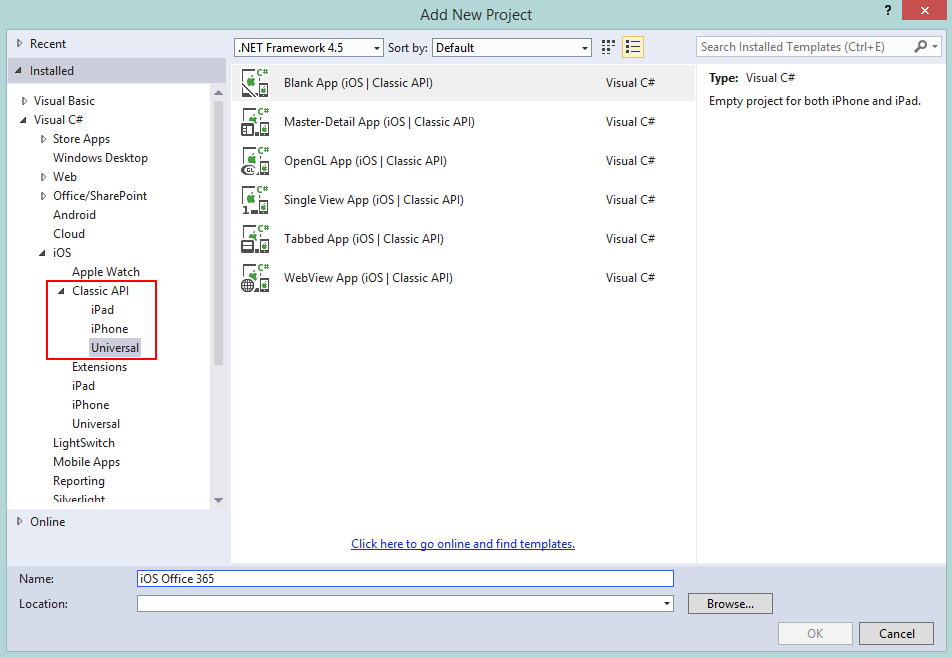Viewport: 952px width, 658px height.
Task: Open the search options dropdown arrow
Action: pos(935,47)
